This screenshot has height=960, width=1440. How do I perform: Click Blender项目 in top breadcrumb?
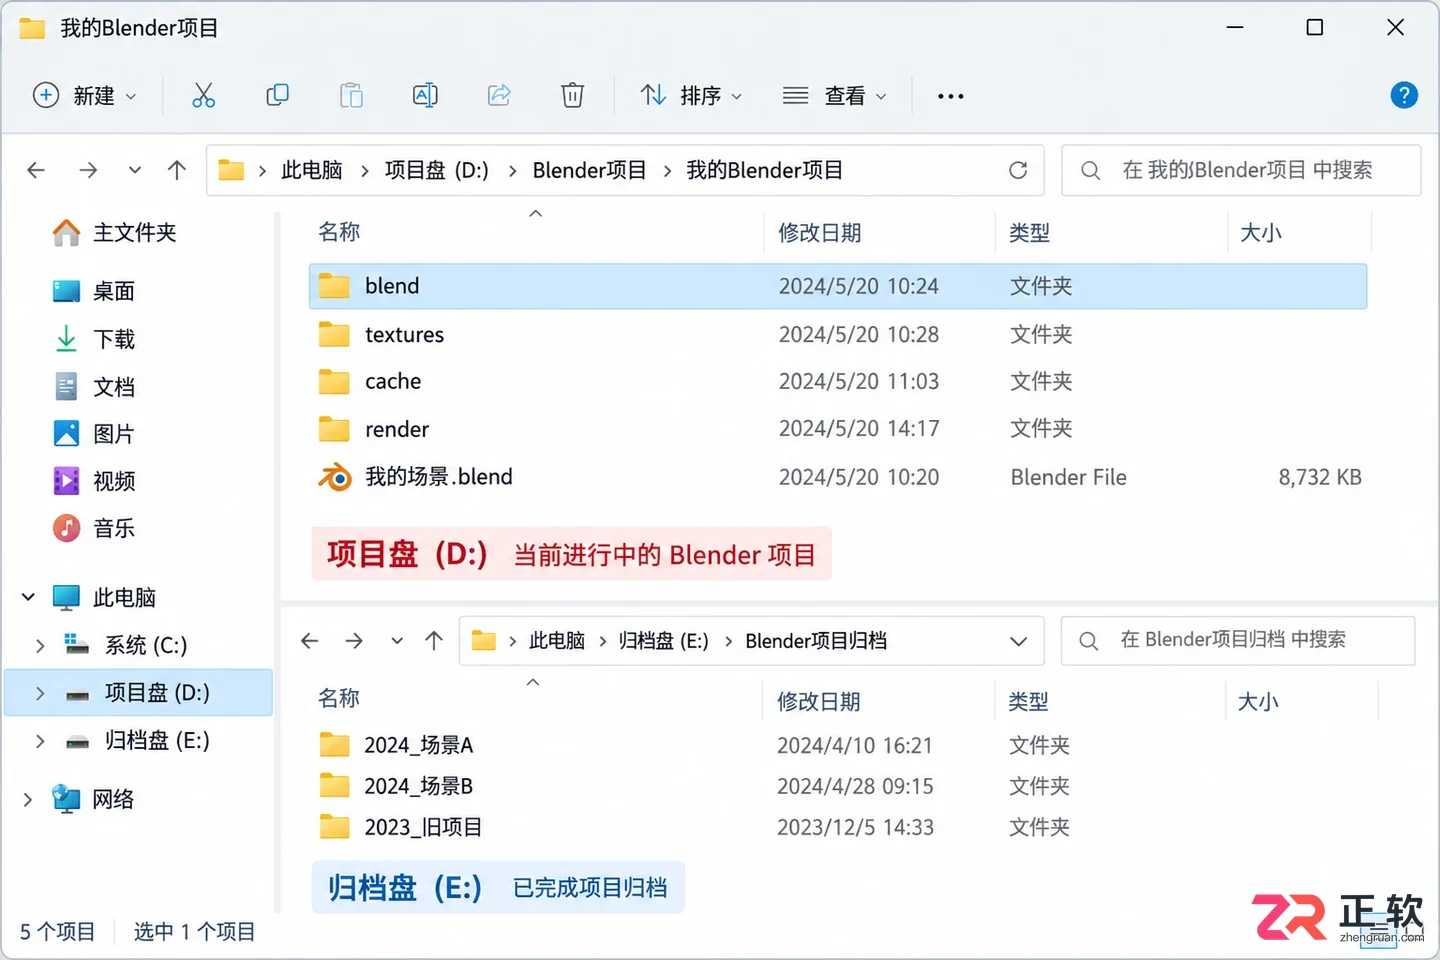click(x=589, y=170)
